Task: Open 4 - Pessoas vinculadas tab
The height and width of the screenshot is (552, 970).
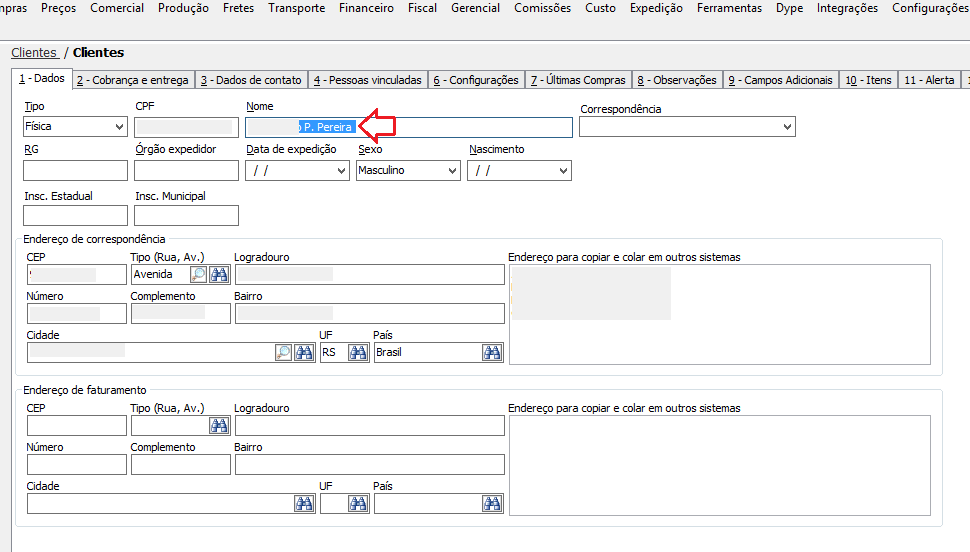Action: tap(367, 80)
